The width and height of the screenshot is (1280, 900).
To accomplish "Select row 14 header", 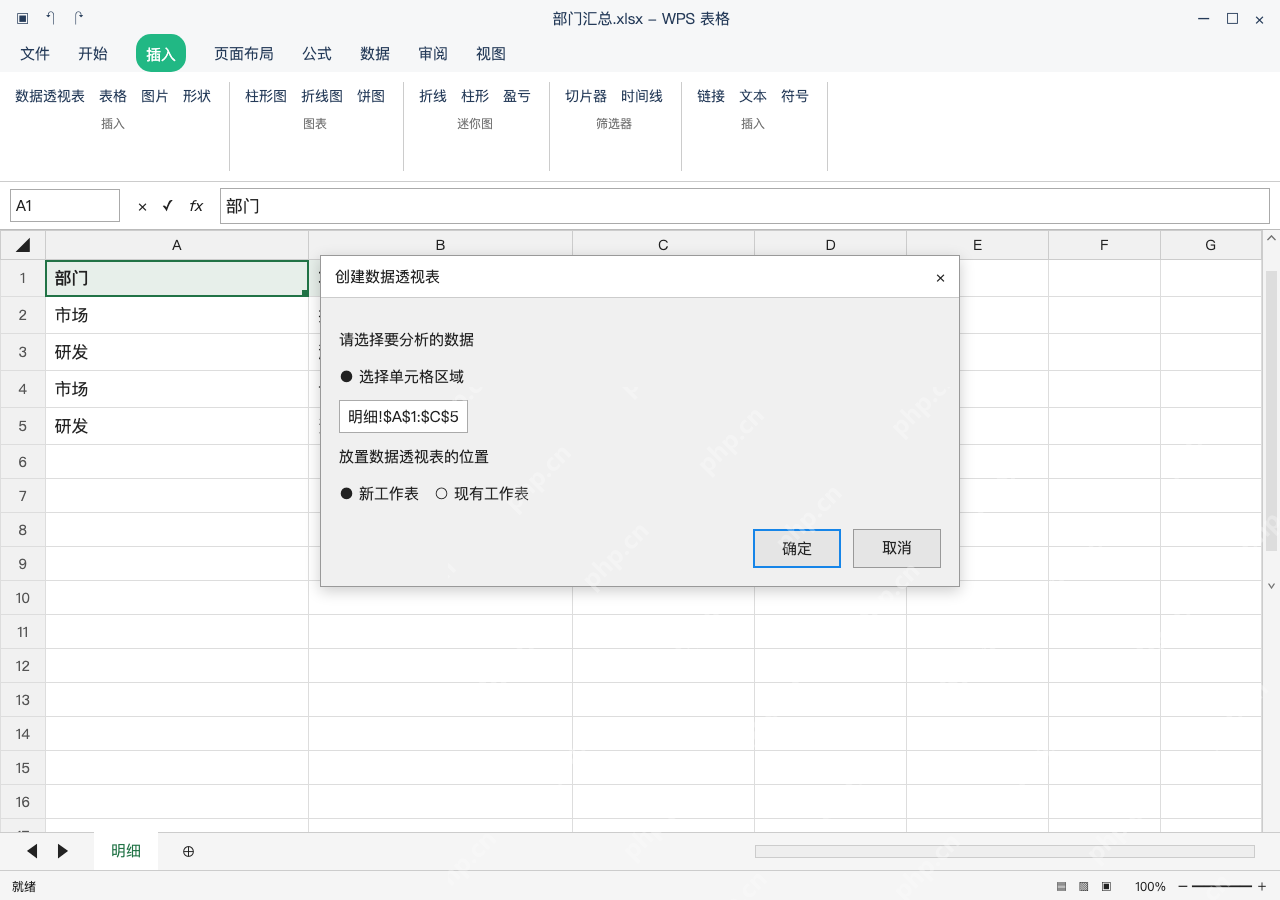I will click(x=23, y=734).
